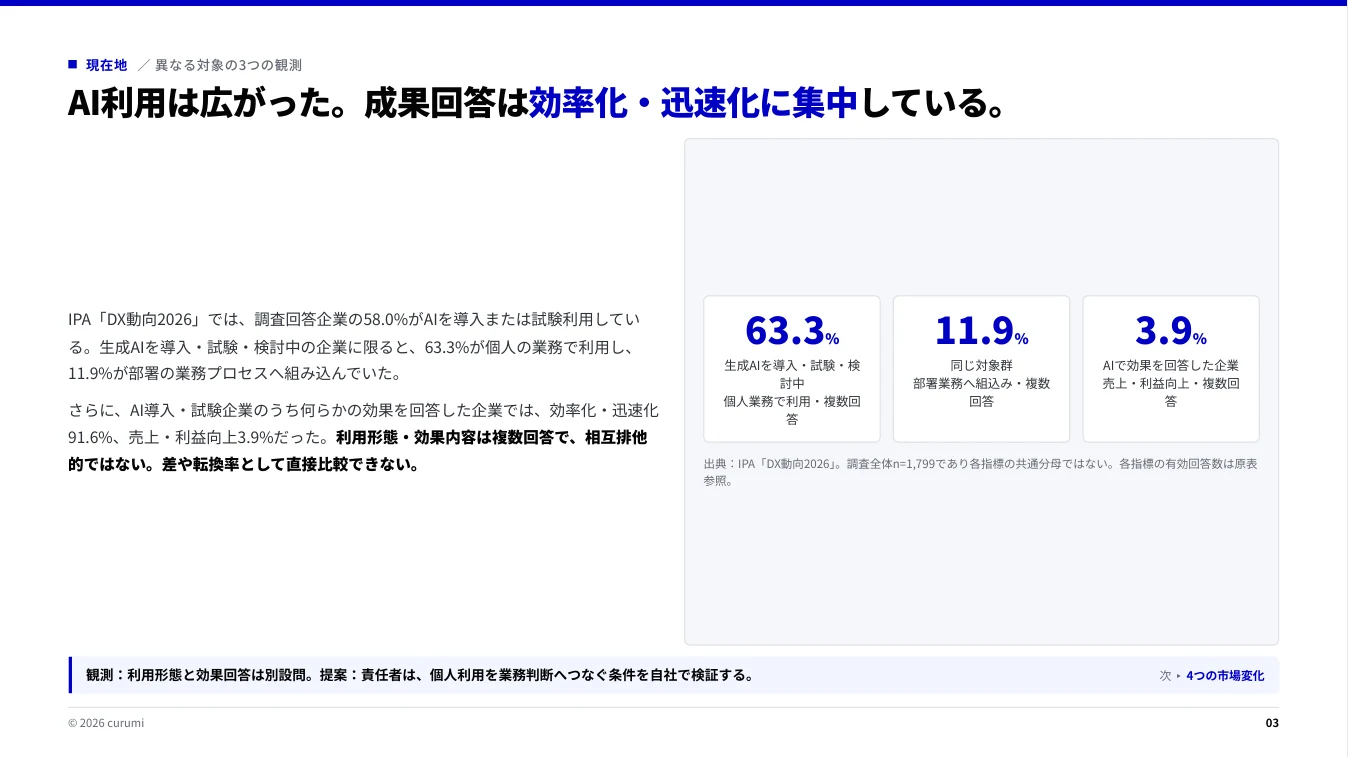Click the caption '部署業務へ組込み・複数回答'
This screenshot has width=1348, height=757.
coord(981,392)
